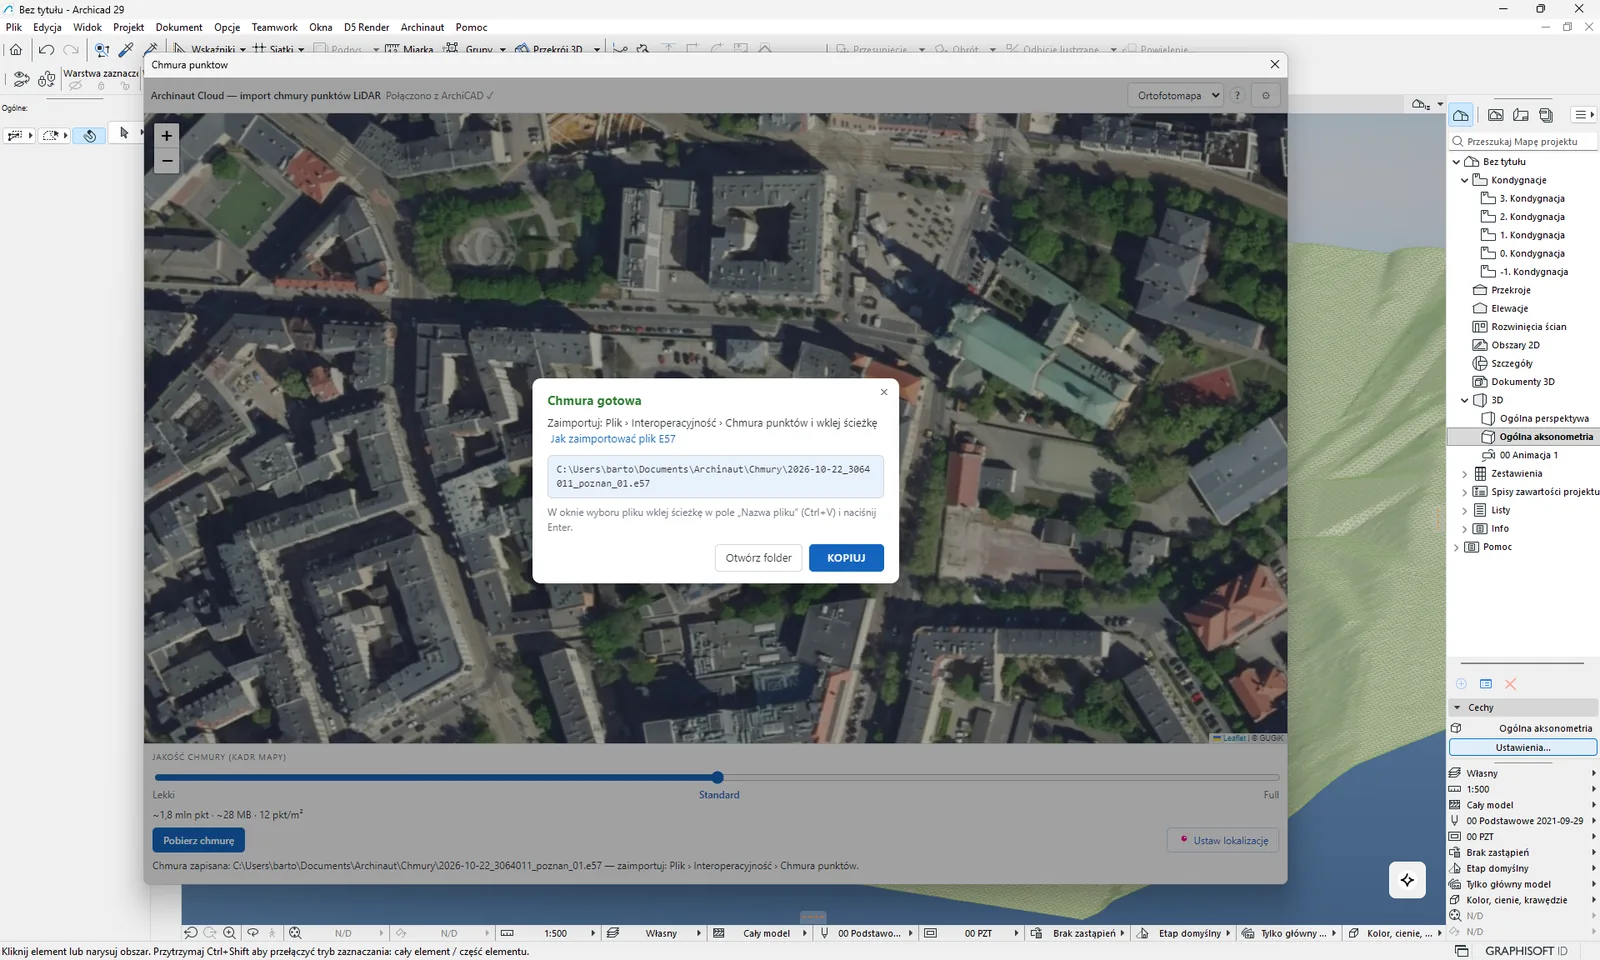The height and width of the screenshot is (960, 1600).
Task: Open the Archinaut menu
Action: pos(422,27)
